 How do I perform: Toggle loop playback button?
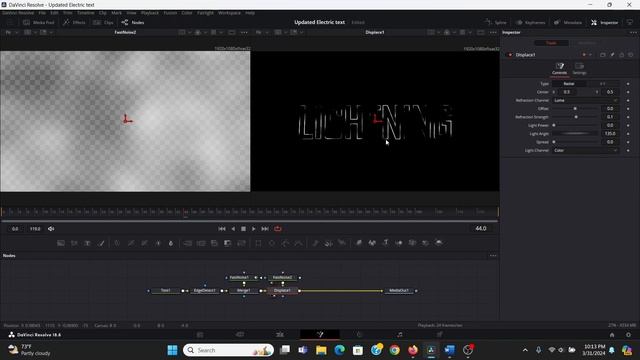pyautogui.click(x=278, y=229)
